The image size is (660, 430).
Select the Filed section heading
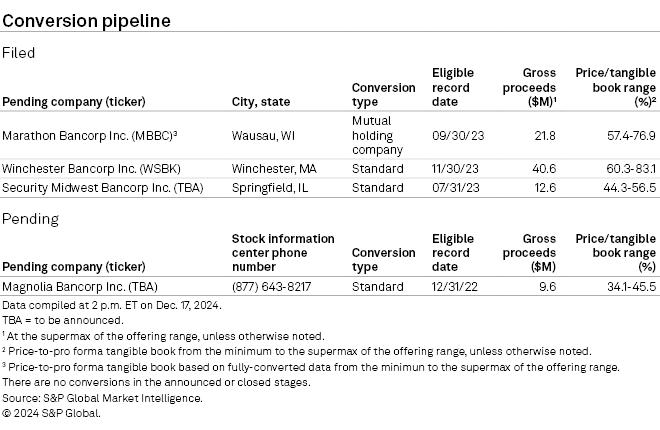pos(20,51)
